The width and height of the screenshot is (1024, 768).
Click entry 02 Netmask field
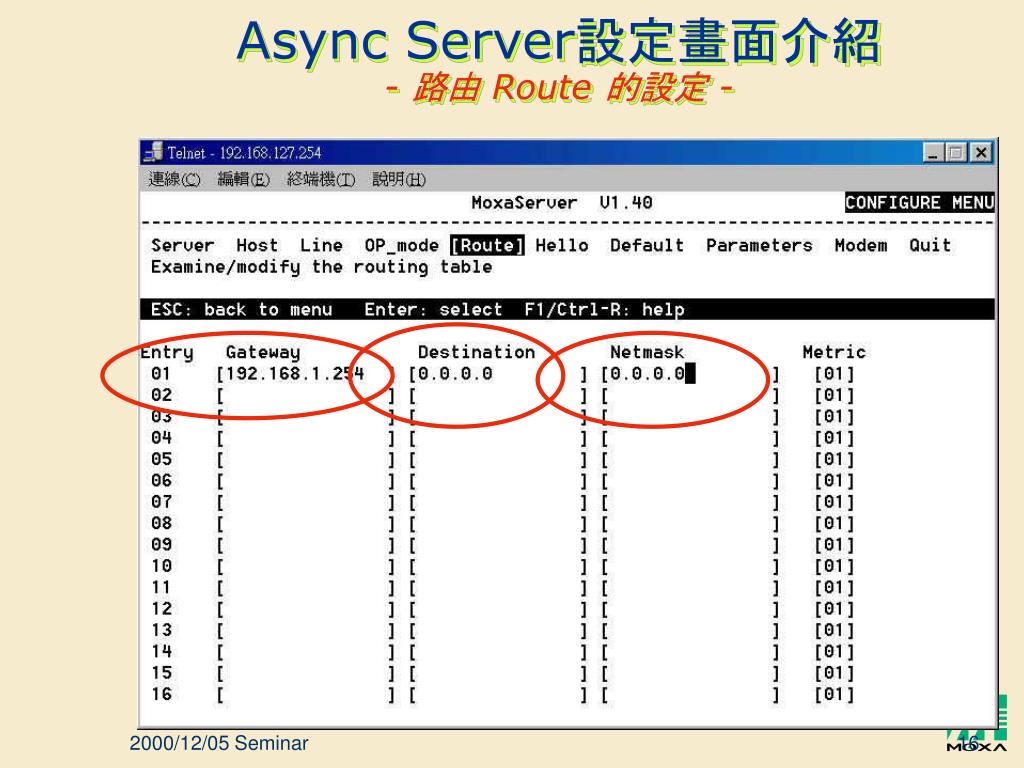coord(690,395)
